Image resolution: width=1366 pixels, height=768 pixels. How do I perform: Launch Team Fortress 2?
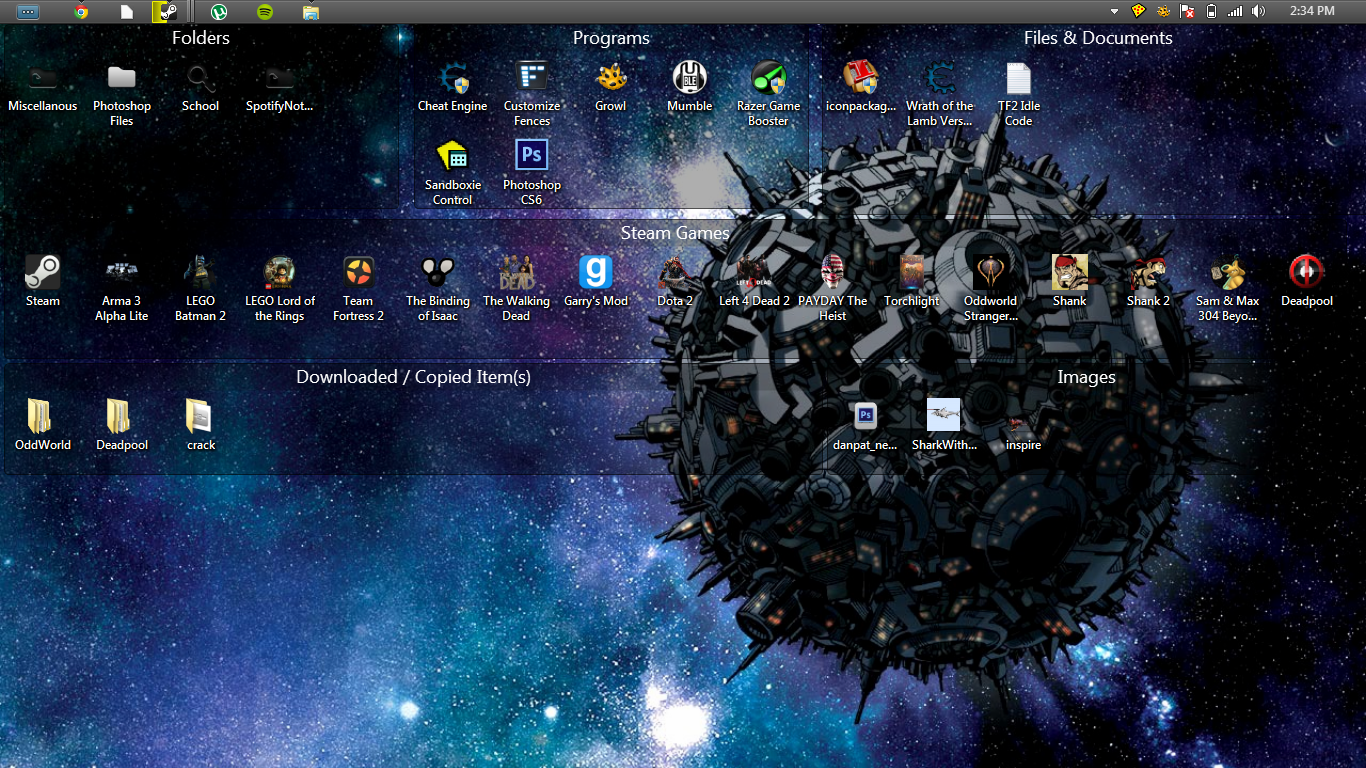click(358, 274)
